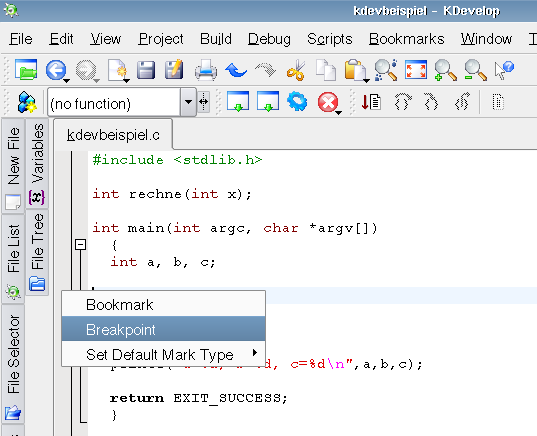Click the Step over braces icon

[x=403, y=101]
